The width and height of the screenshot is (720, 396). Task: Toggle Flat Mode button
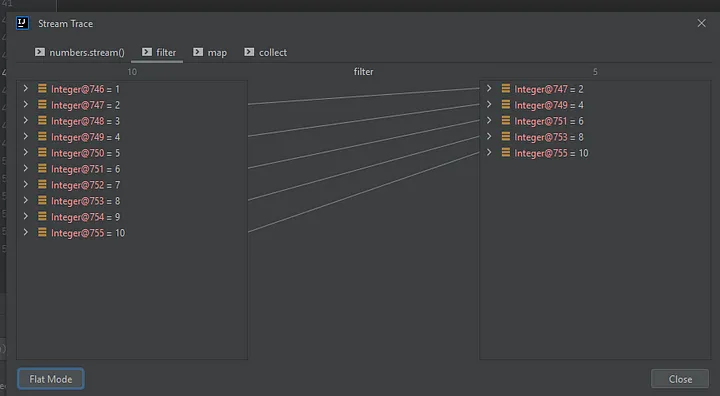click(51, 379)
